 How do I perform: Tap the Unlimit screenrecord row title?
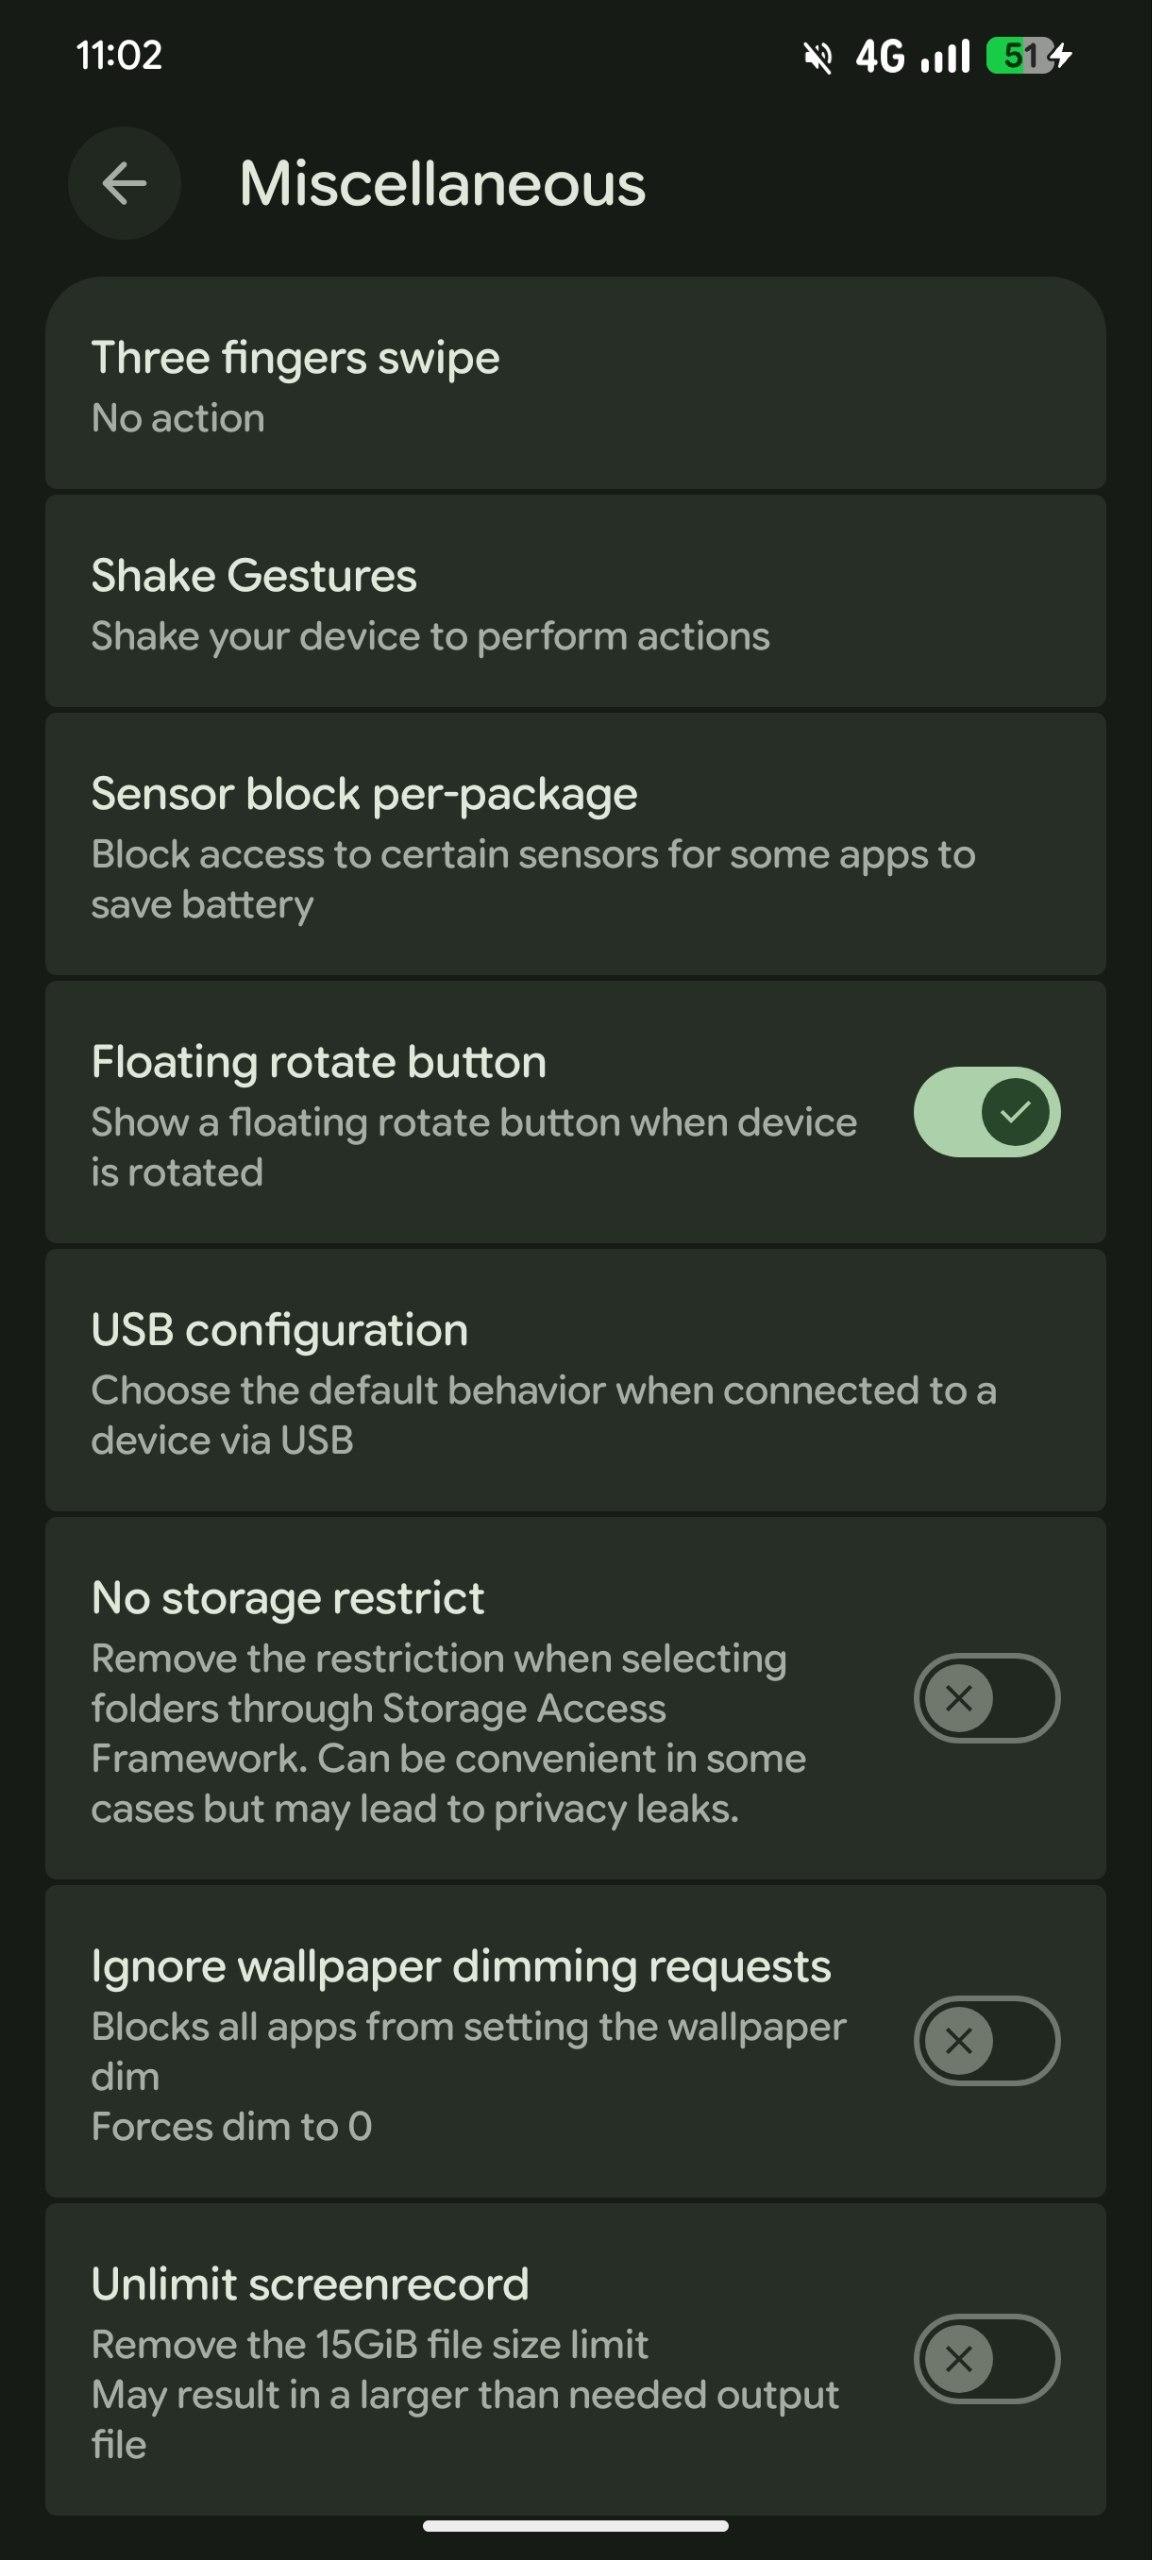point(310,2285)
